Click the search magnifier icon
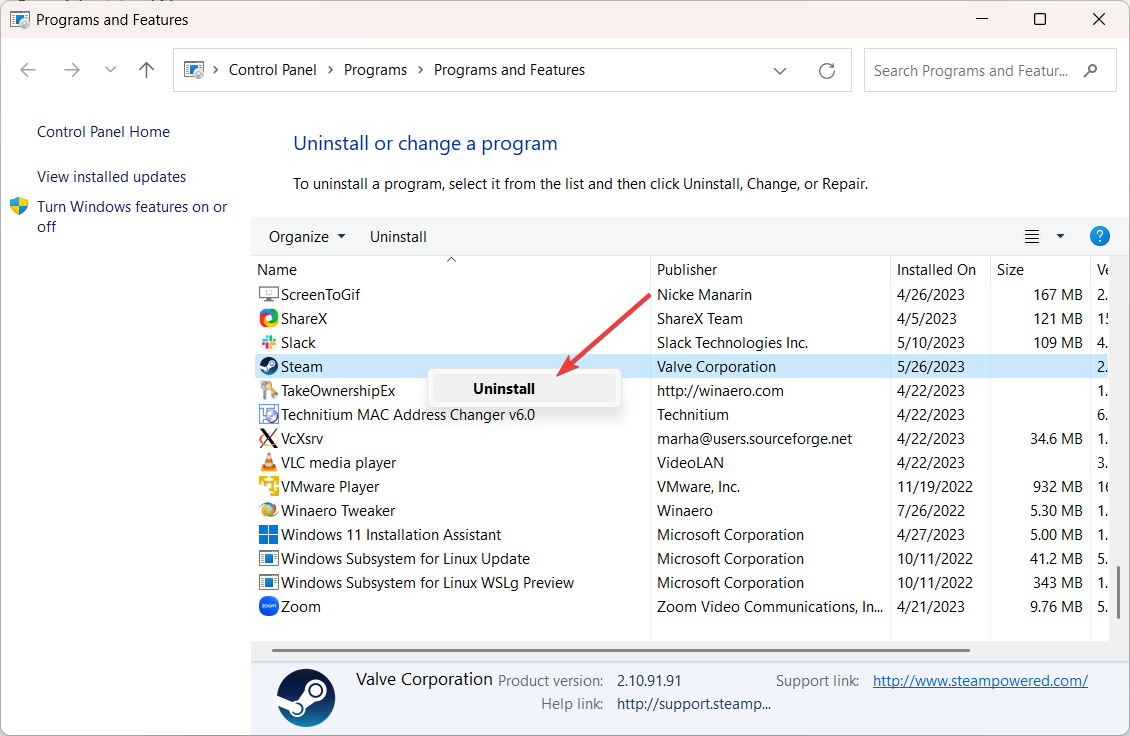This screenshot has width=1130, height=736. [1090, 71]
